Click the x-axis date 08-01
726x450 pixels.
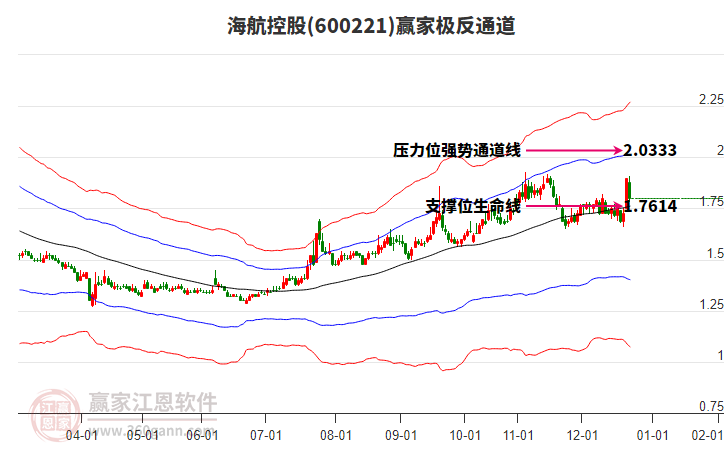point(336,435)
